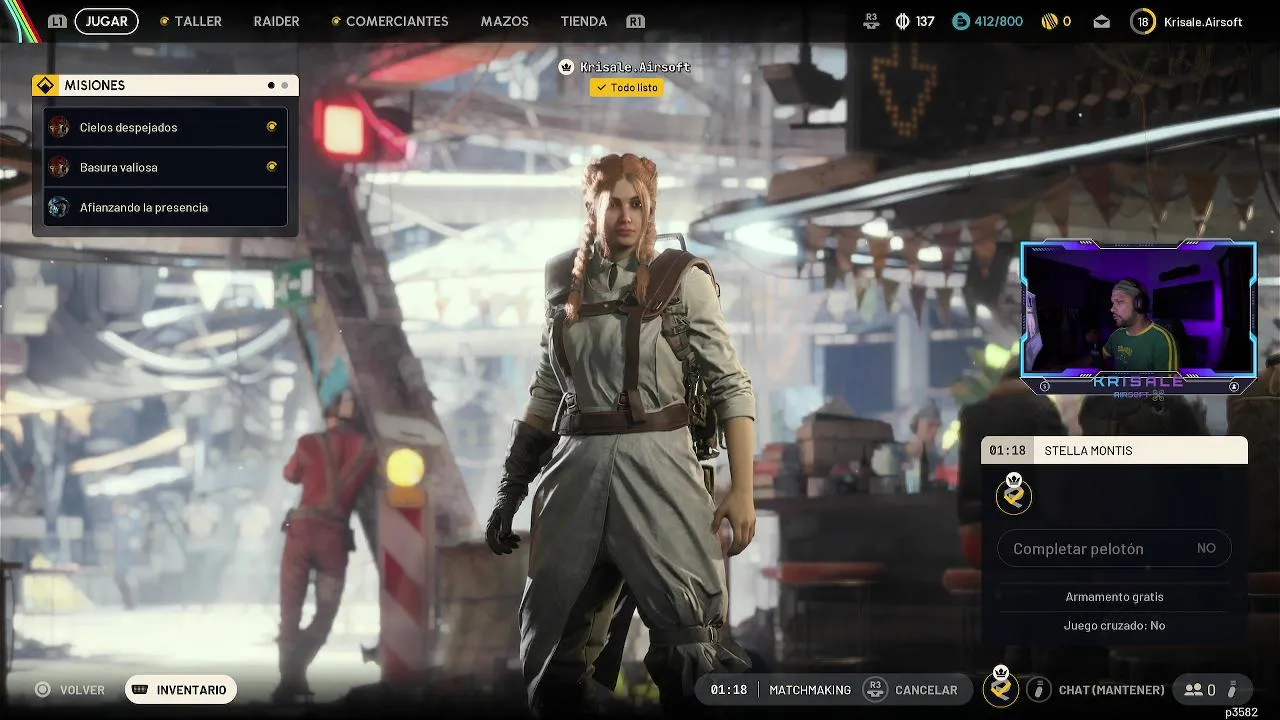The width and height of the screenshot is (1280, 720).
Task: Click the circle icon beside VOLVER
Action: pos(42,690)
